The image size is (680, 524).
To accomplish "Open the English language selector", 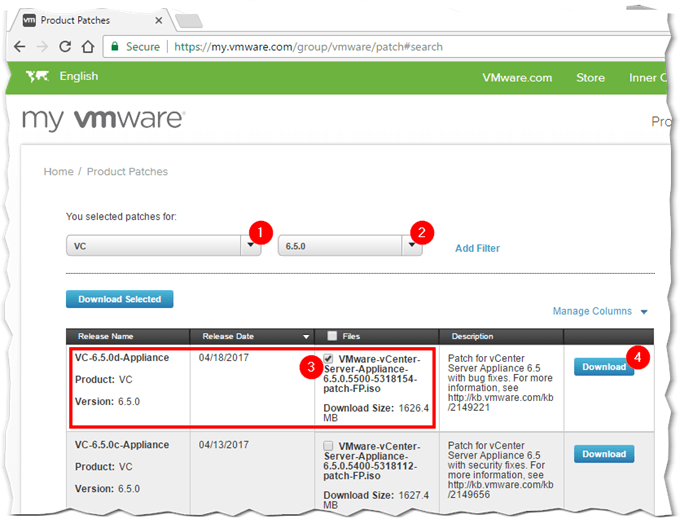I will [x=78, y=76].
